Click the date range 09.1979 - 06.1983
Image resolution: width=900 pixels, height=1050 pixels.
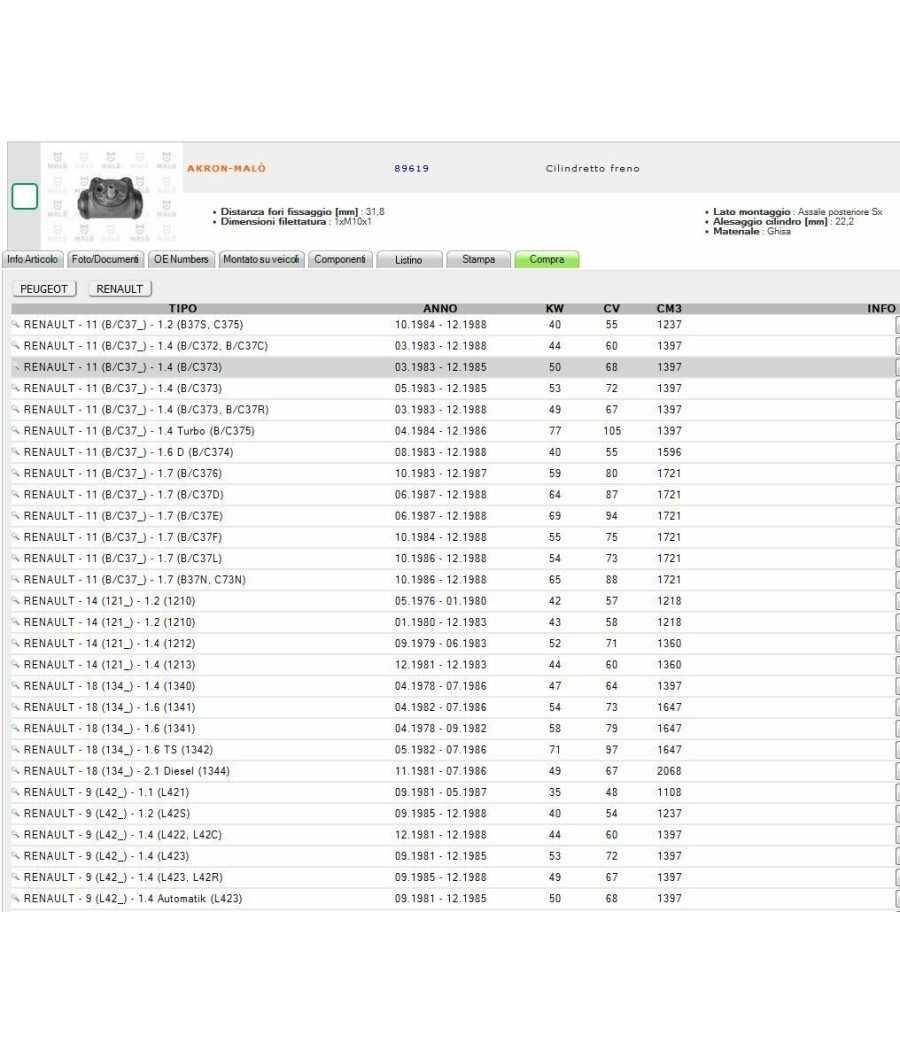point(441,643)
